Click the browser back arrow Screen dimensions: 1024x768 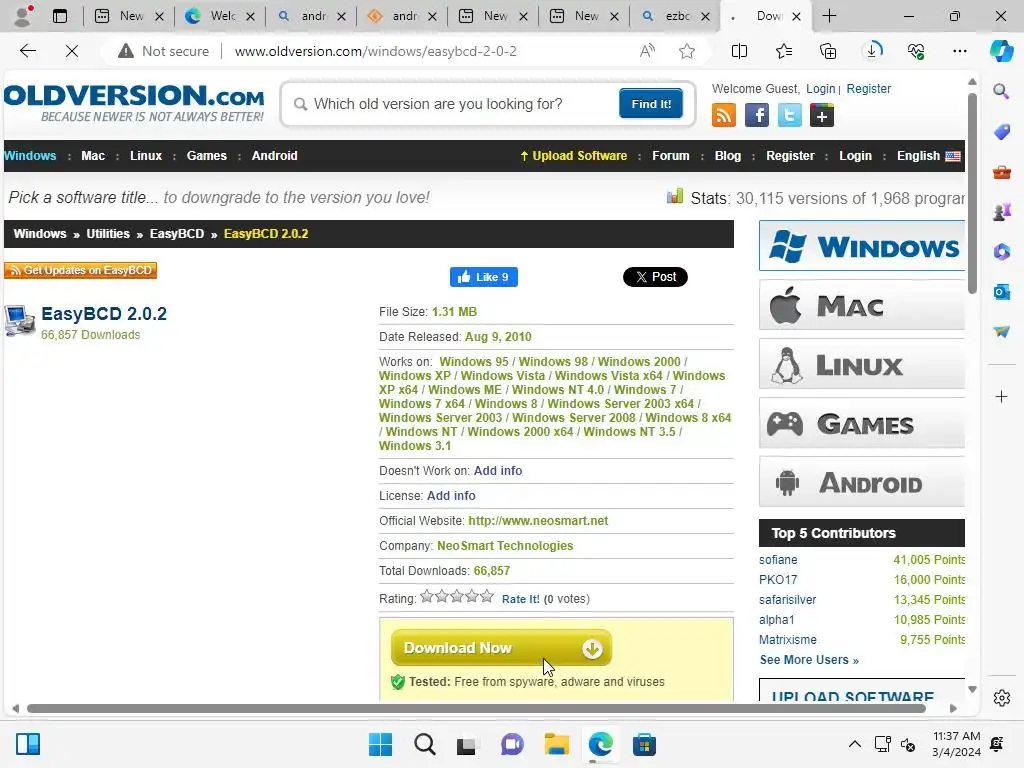click(27, 51)
